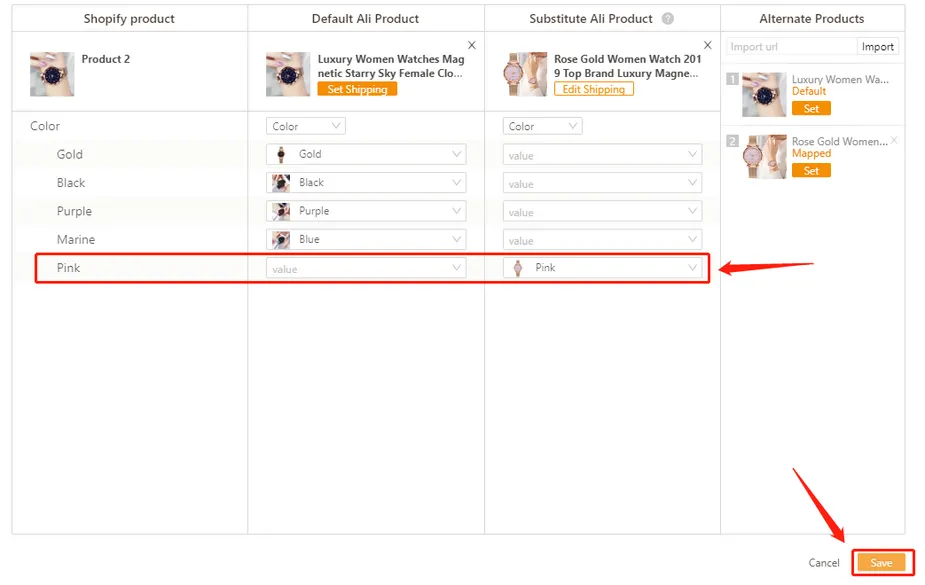Expand the Gold value dropdown in Default column
The height and width of the screenshot is (585, 925).
[366, 154]
